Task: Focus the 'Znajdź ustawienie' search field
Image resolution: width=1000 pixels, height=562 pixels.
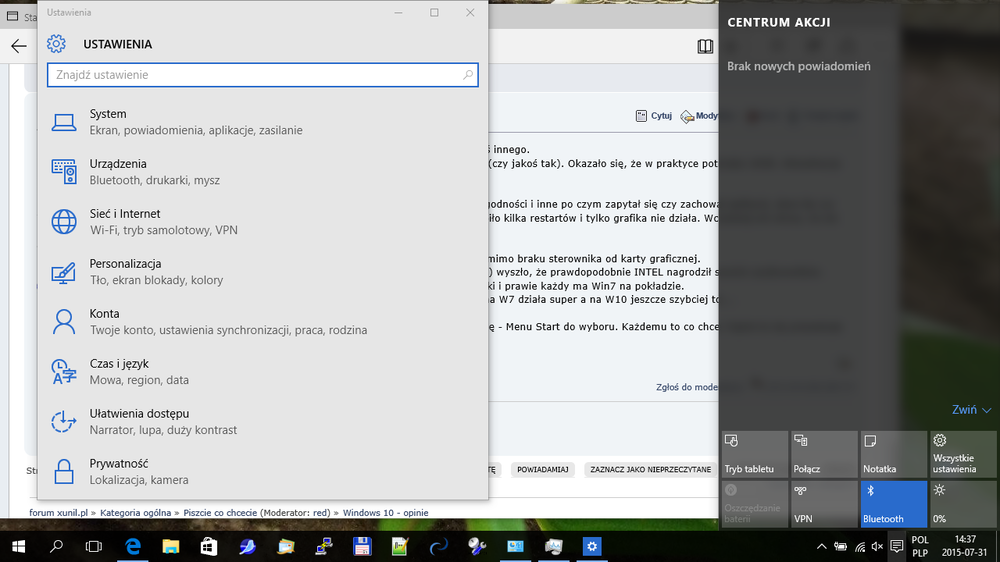Action: coord(263,75)
